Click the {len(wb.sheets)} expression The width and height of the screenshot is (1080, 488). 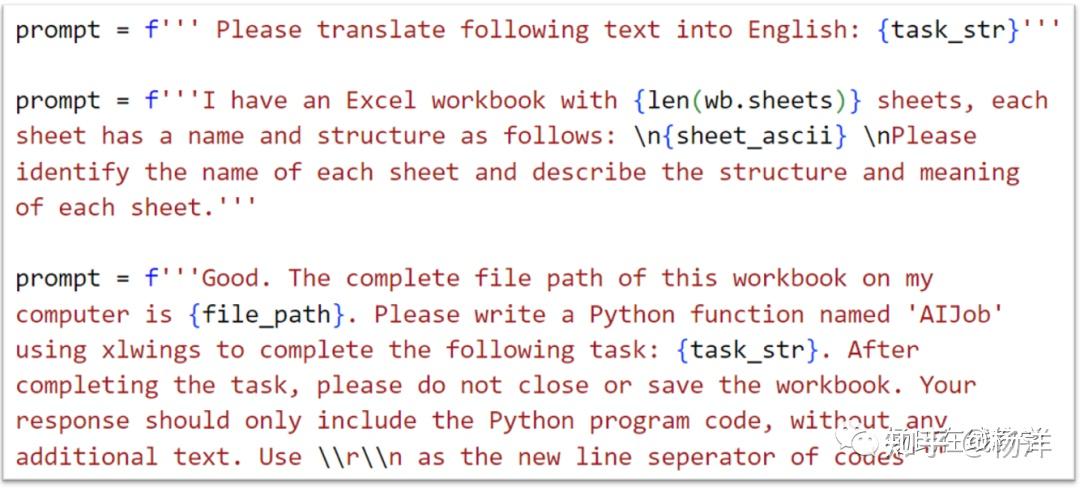click(x=747, y=100)
